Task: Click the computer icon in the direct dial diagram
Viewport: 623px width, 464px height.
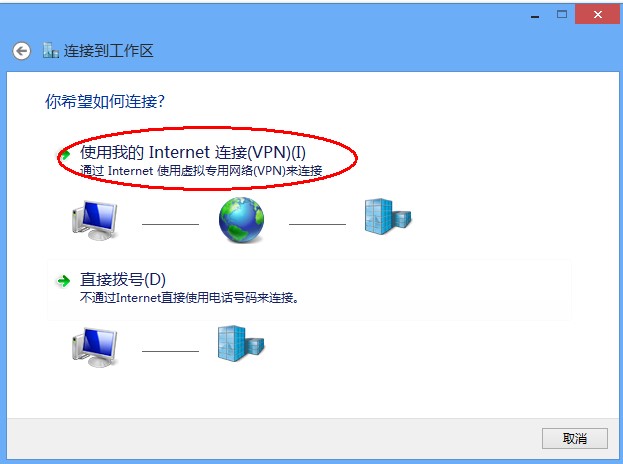Action: (x=95, y=347)
